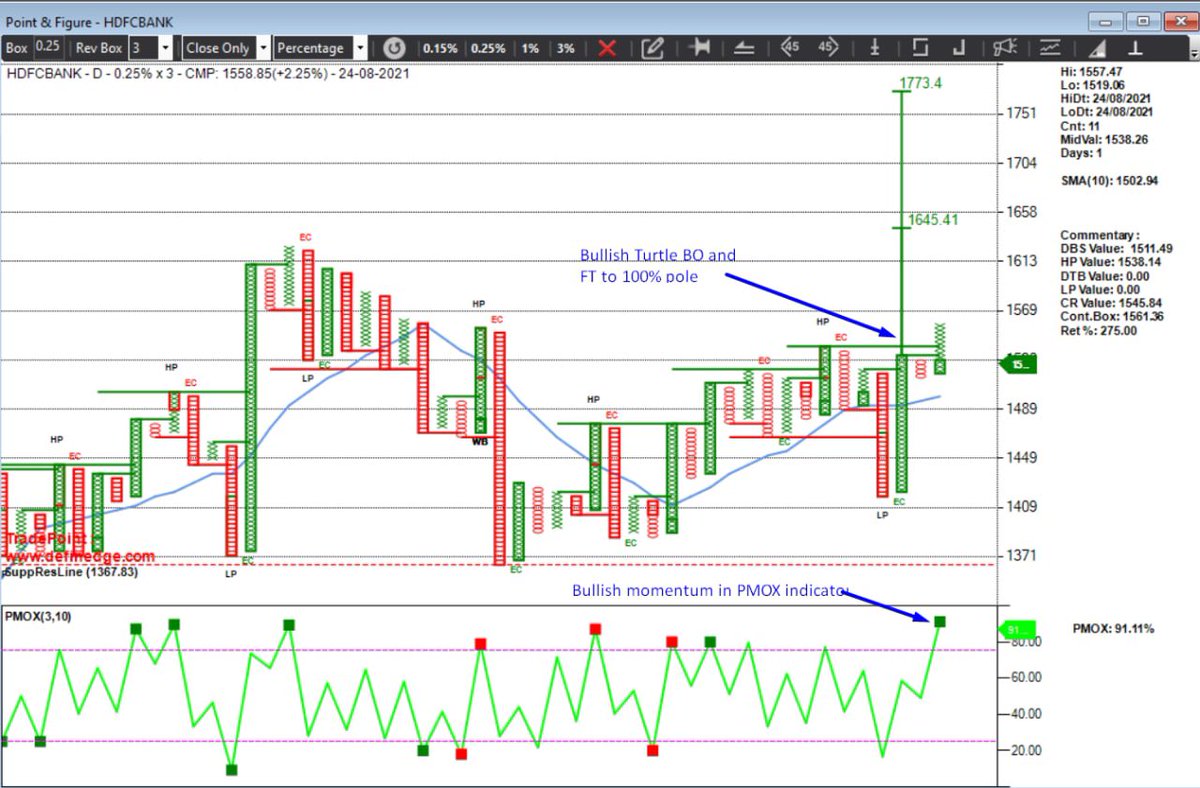Open the pencil edit annotation tool
The width and height of the screenshot is (1200, 788).
(653, 47)
